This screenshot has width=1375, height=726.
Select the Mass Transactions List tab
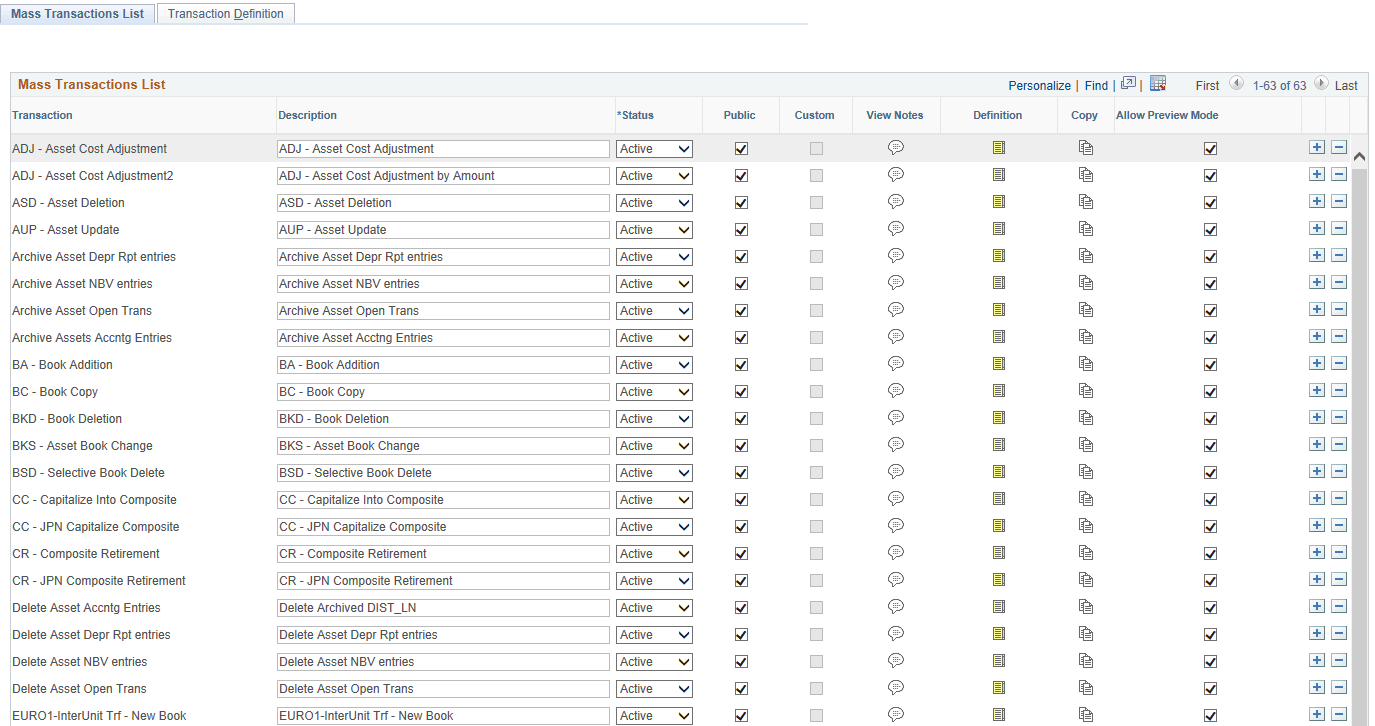77,13
